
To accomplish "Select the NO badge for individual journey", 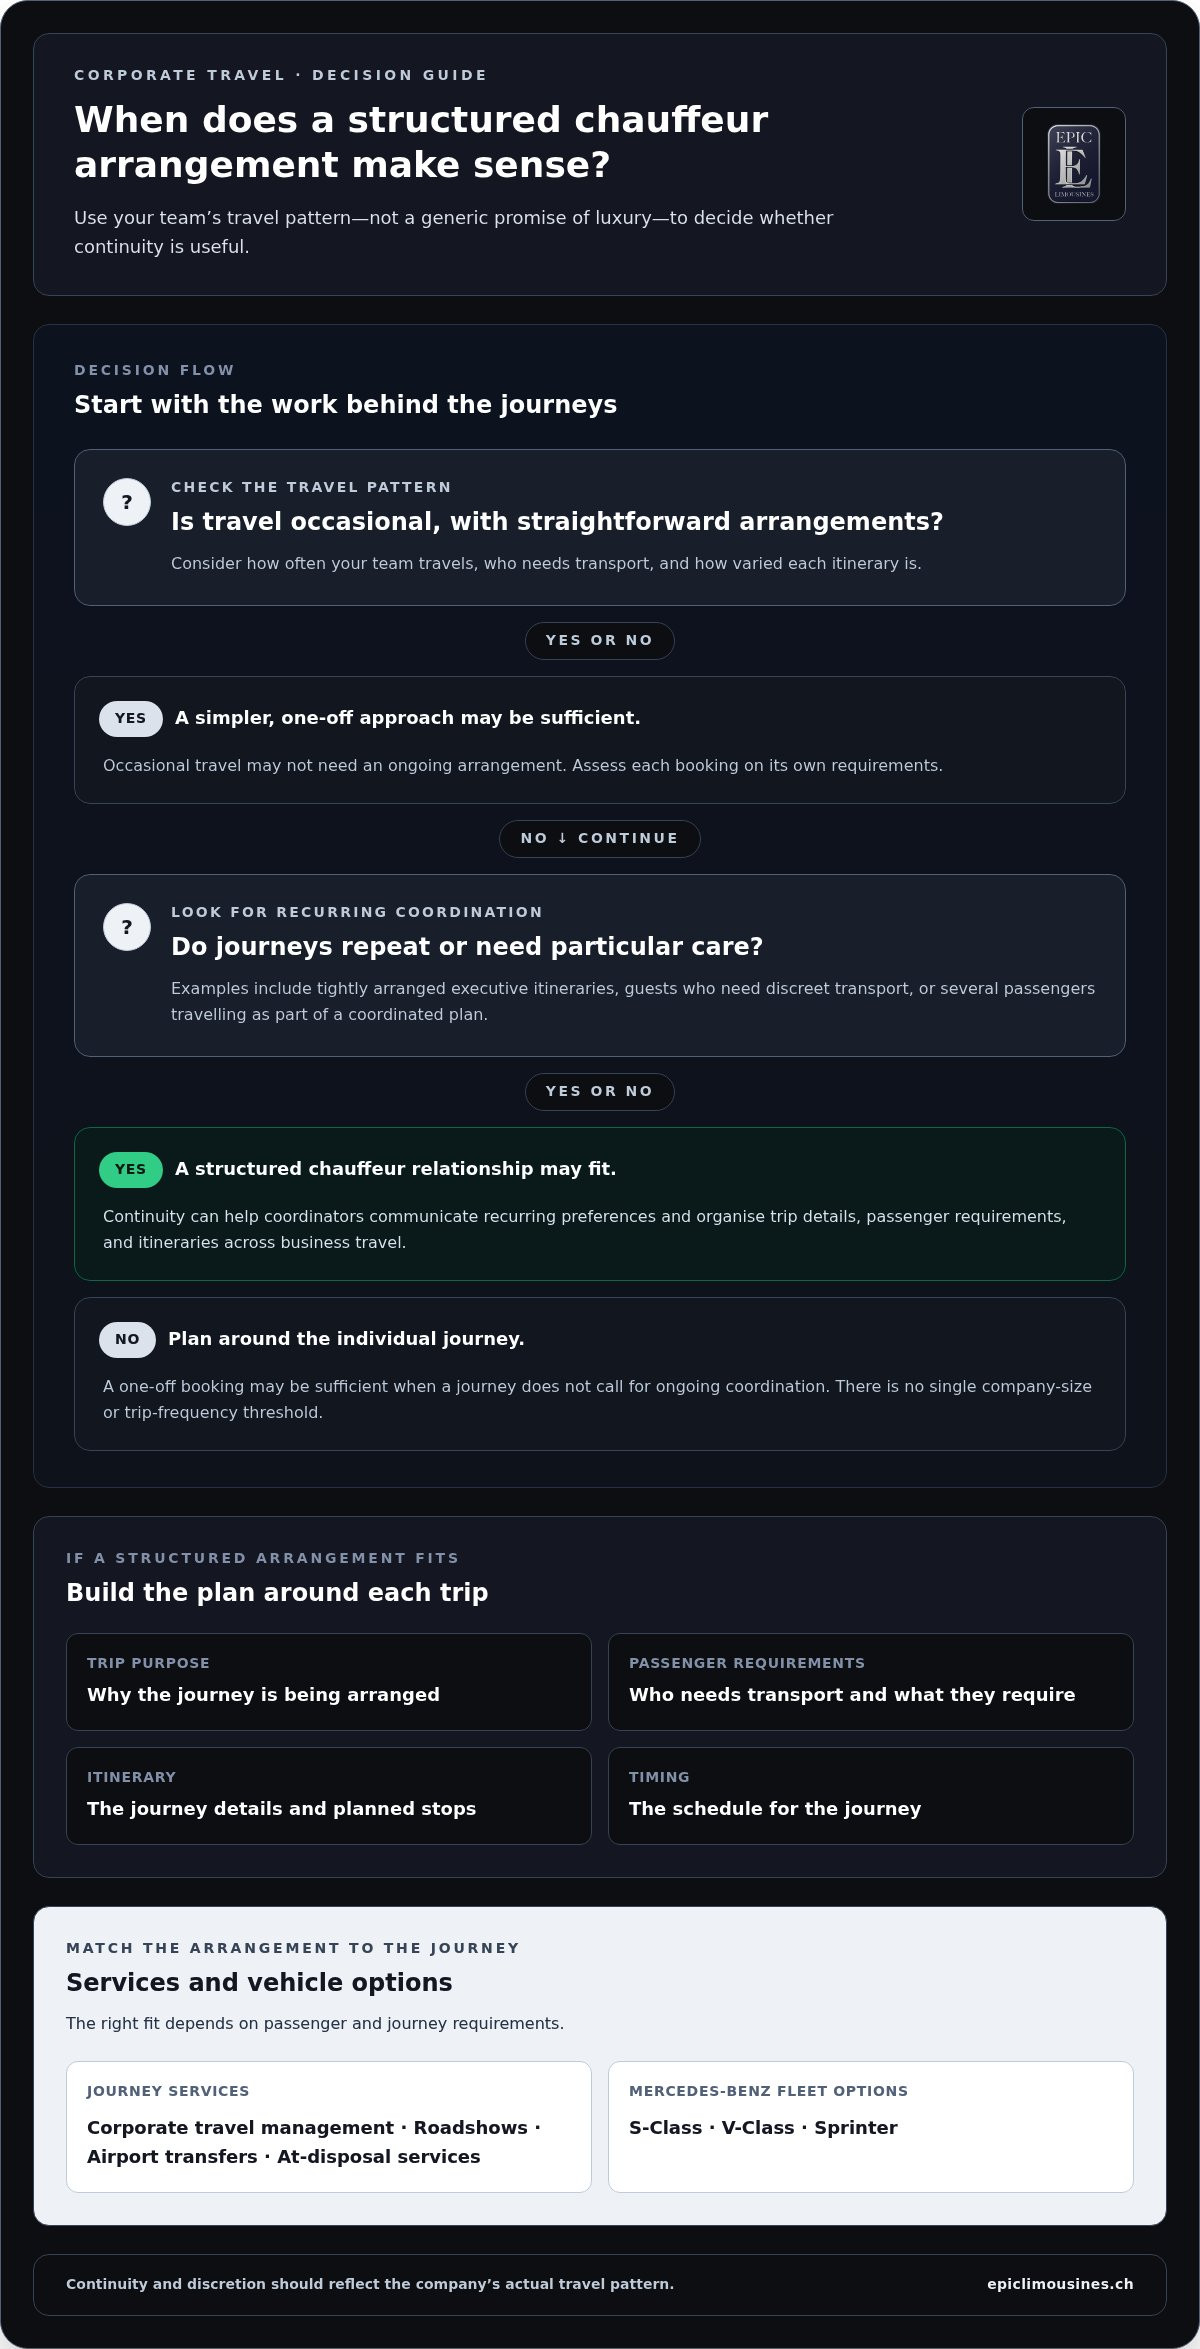I will coord(127,1339).
